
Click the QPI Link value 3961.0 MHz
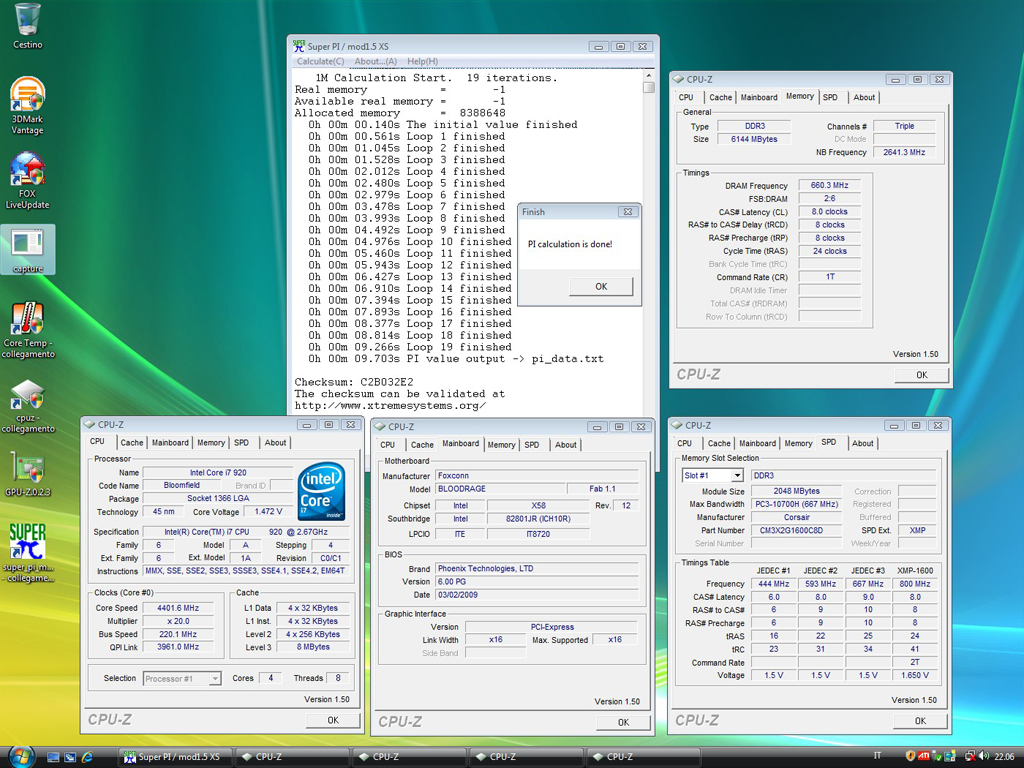tap(178, 647)
